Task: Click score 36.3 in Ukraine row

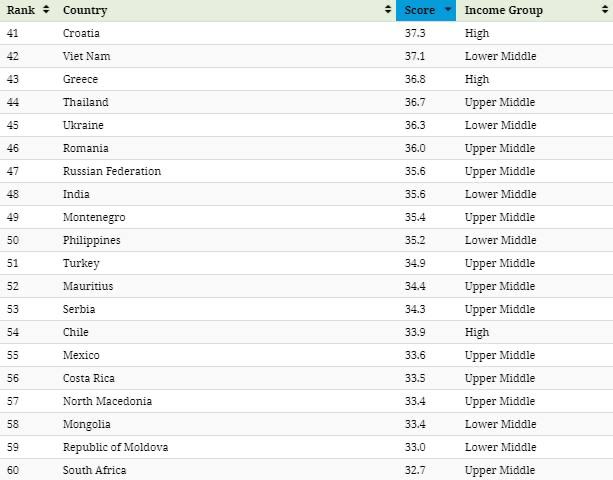Action: (x=415, y=125)
